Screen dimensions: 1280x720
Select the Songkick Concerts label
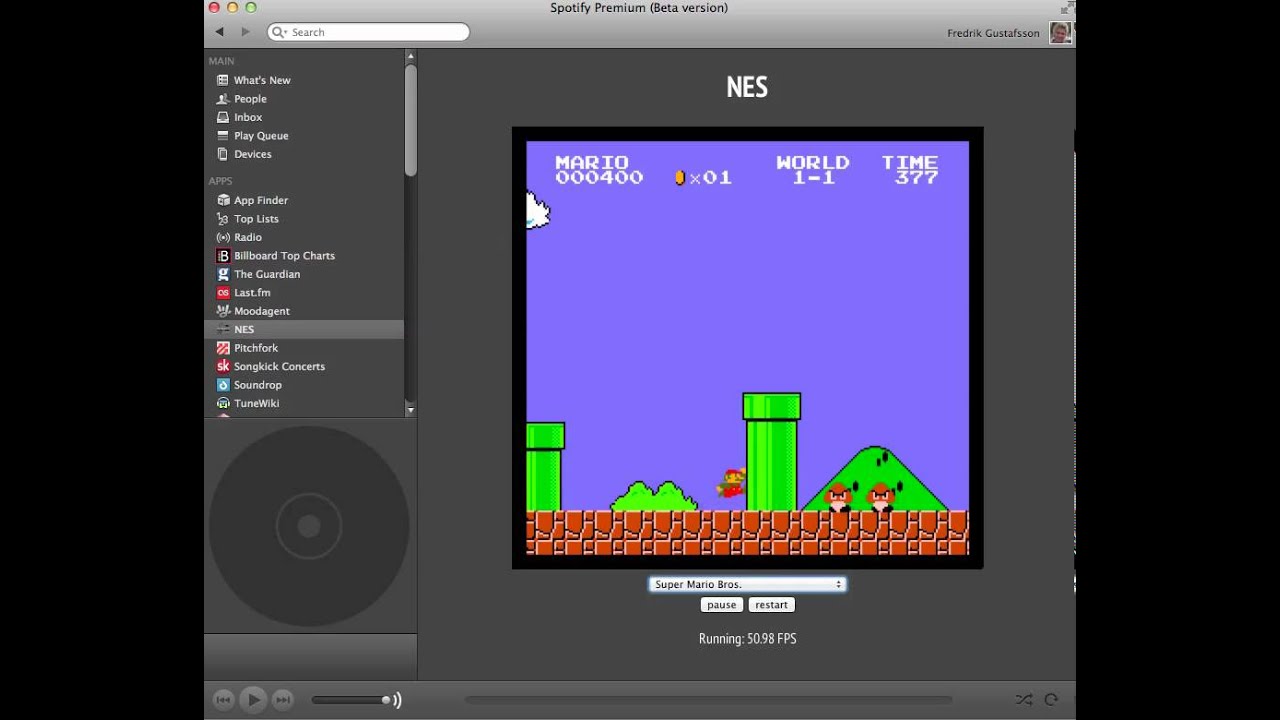[279, 366]
